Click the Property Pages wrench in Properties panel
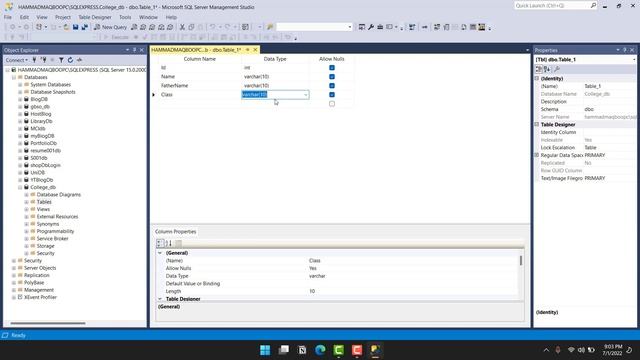640x360 pixels. [x=557, y=69]
